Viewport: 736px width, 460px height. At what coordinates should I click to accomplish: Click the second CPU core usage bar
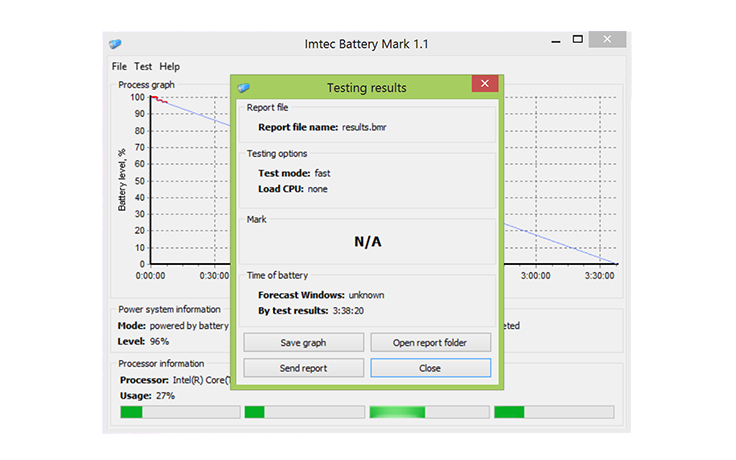[x=305, y=412]
